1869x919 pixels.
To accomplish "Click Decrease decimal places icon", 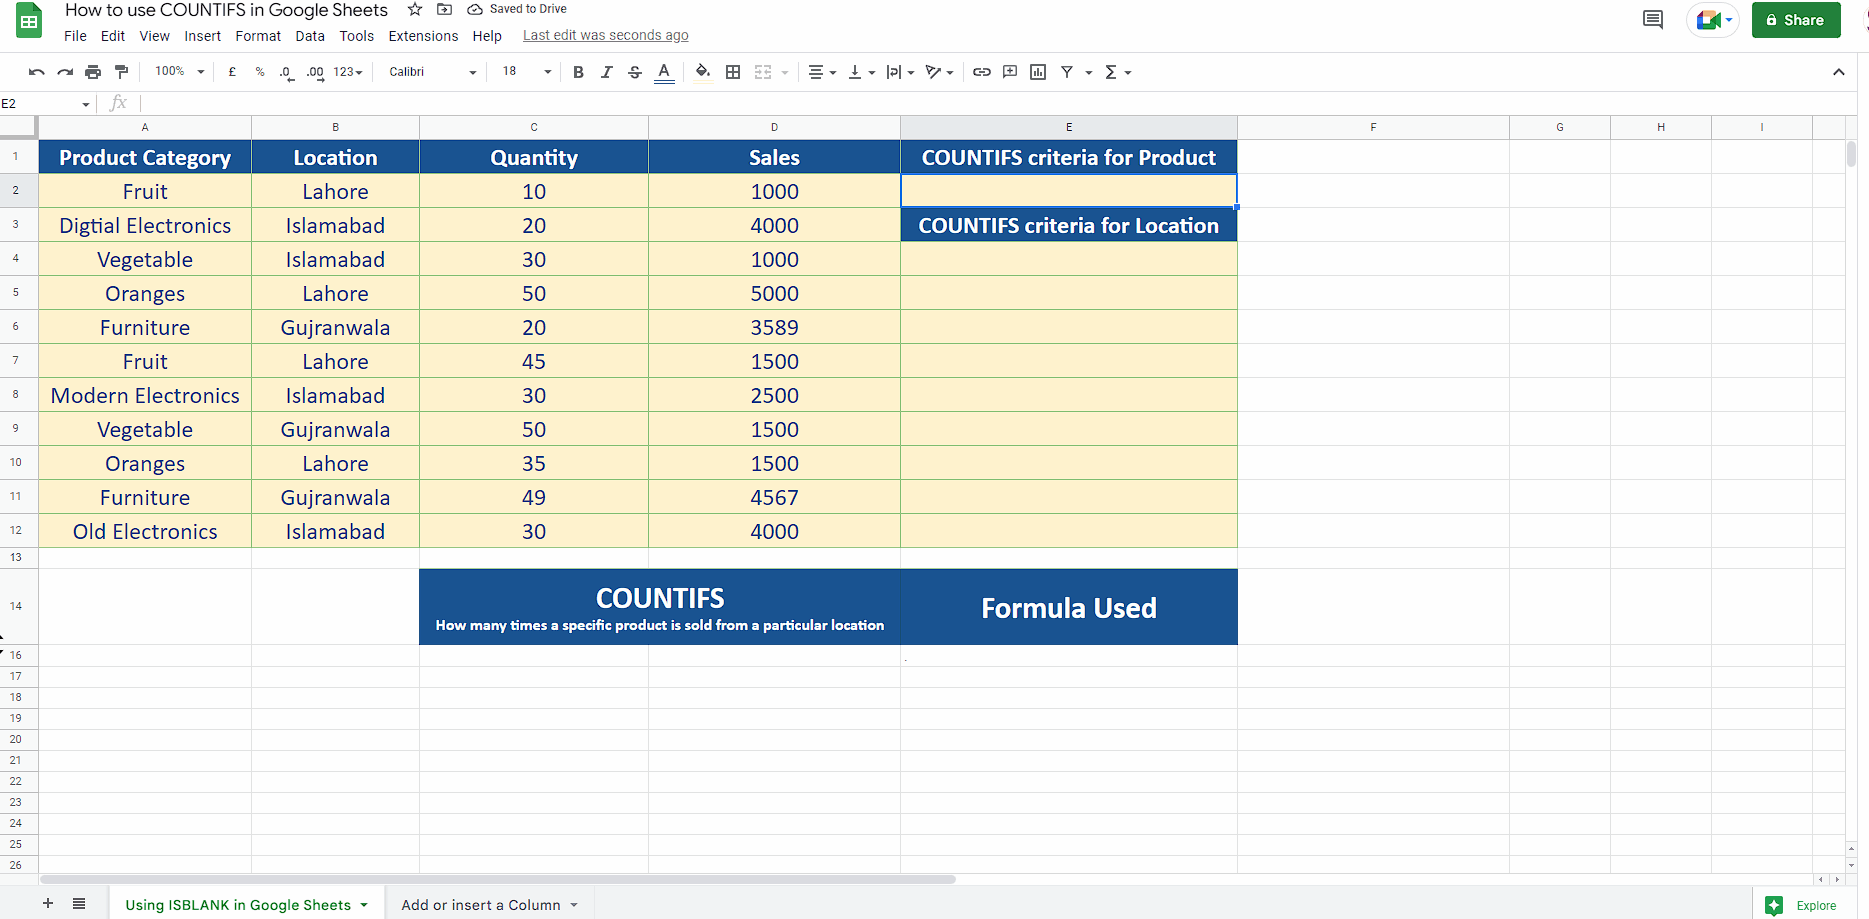I will [x=286, y=72].
